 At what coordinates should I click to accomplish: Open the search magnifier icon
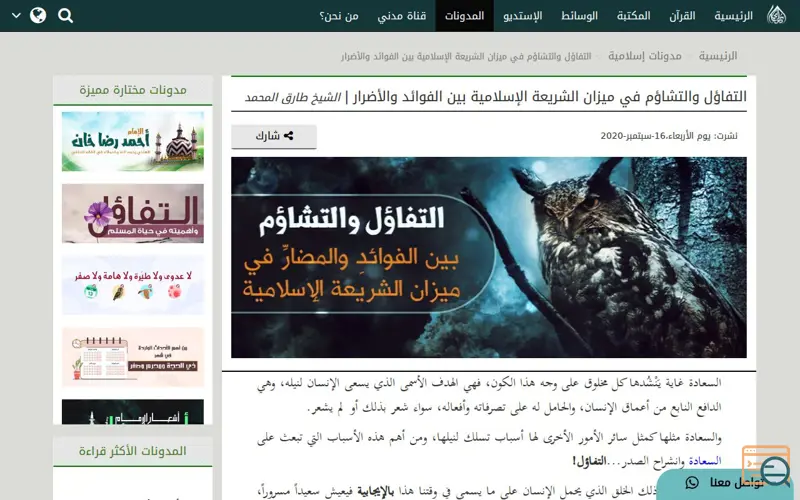click(65, 16)
